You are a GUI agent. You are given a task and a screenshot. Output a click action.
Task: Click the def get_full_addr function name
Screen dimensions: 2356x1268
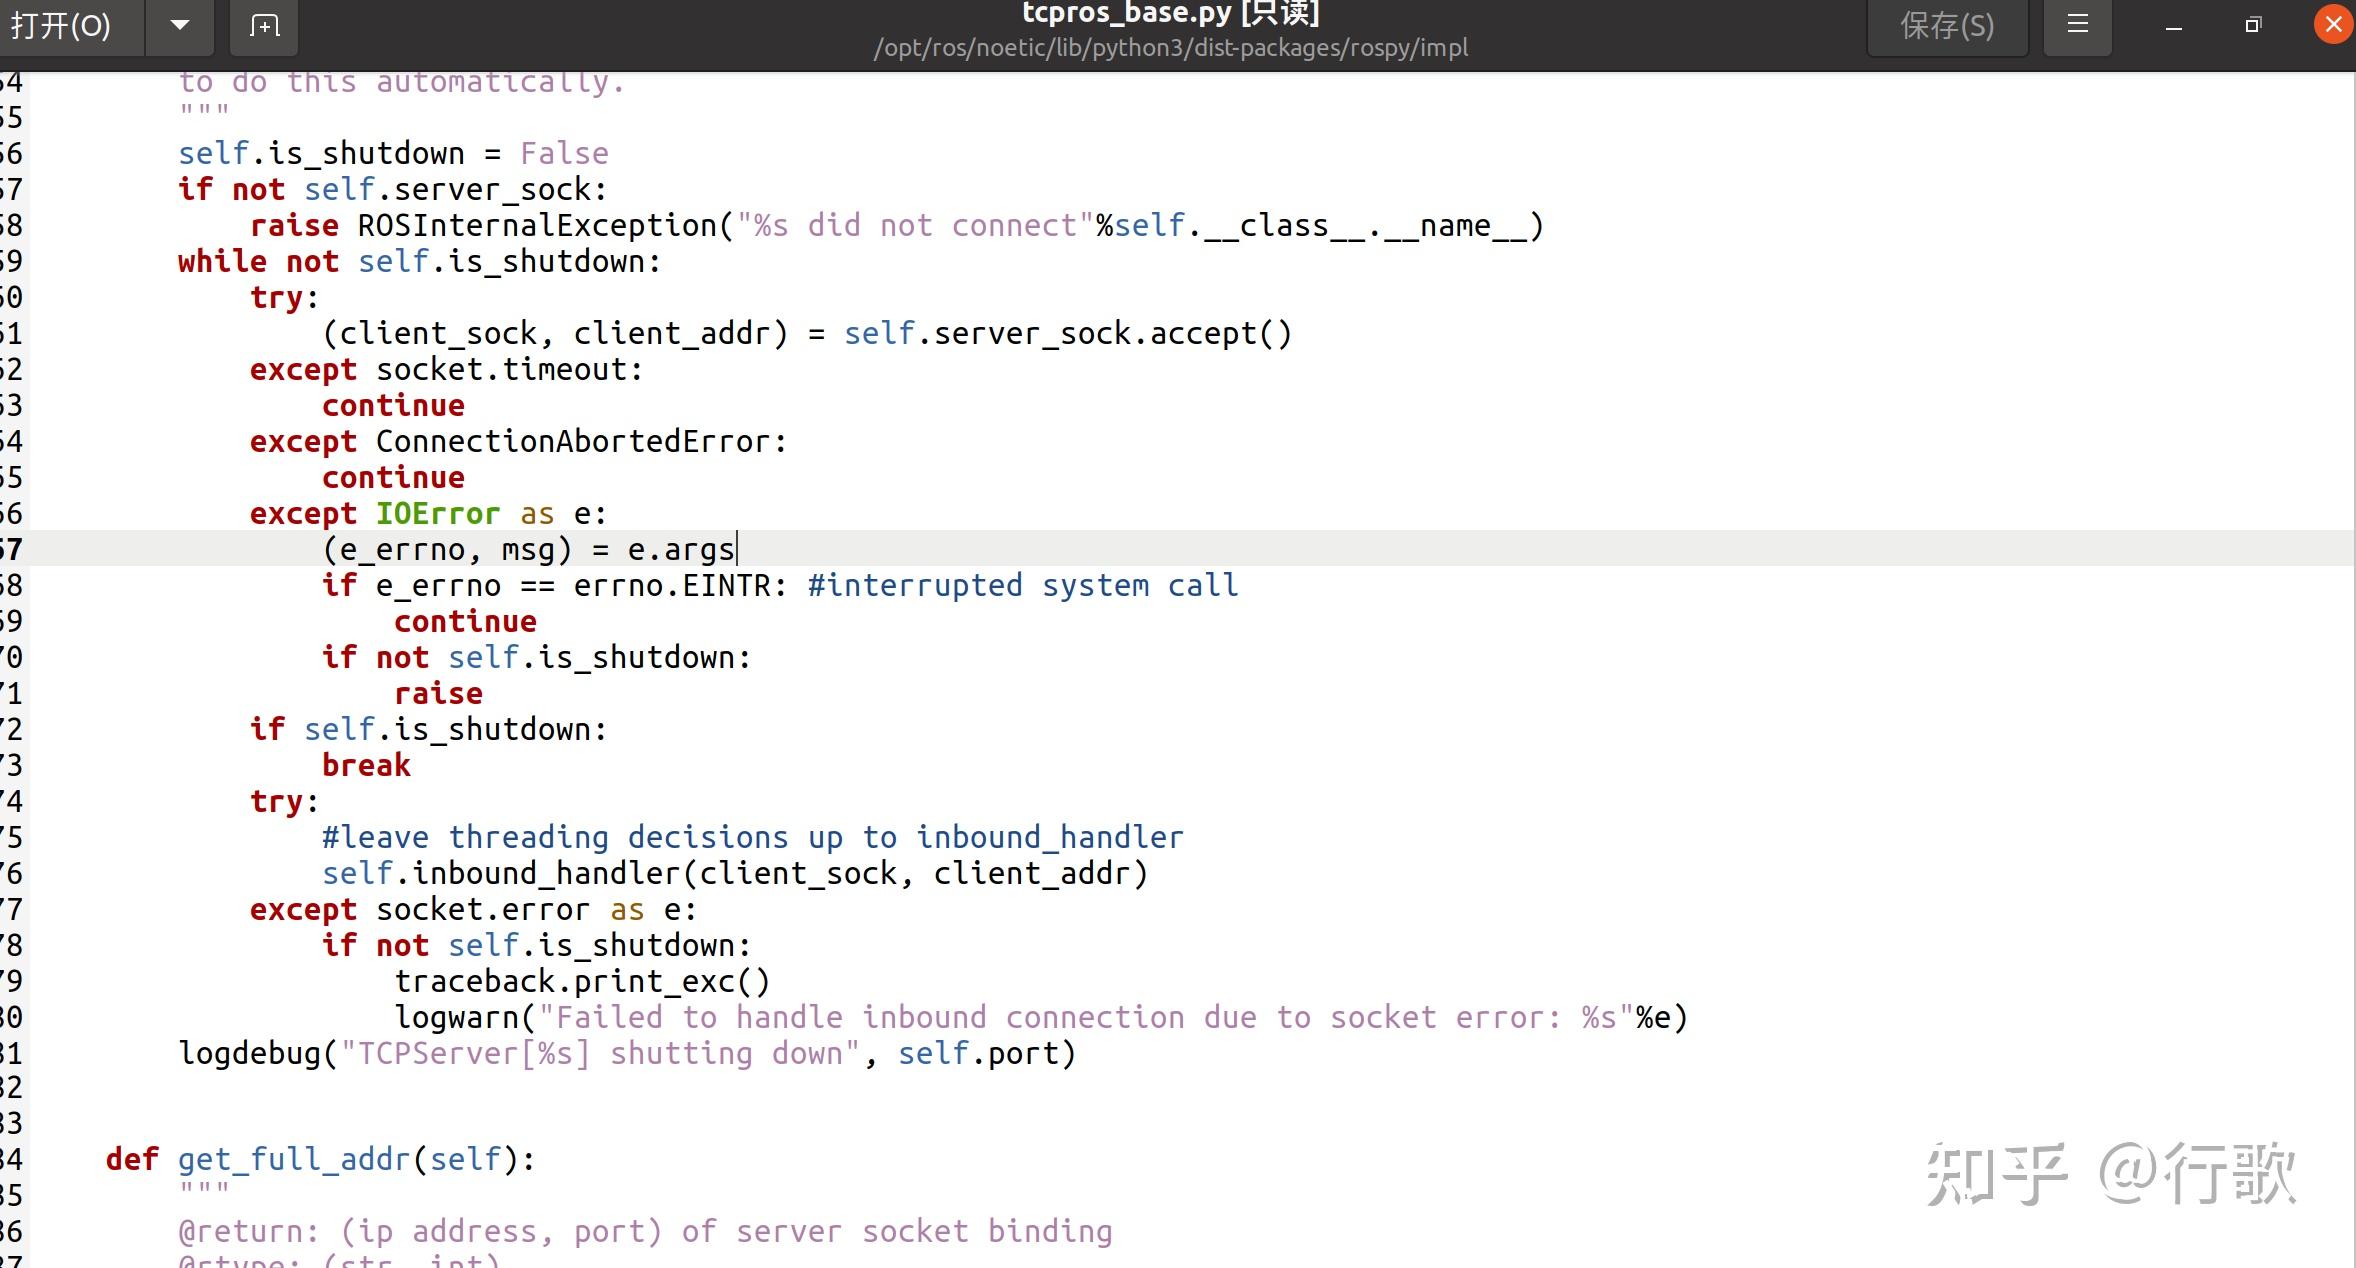pyautogui.click(x=293, y=1159)
